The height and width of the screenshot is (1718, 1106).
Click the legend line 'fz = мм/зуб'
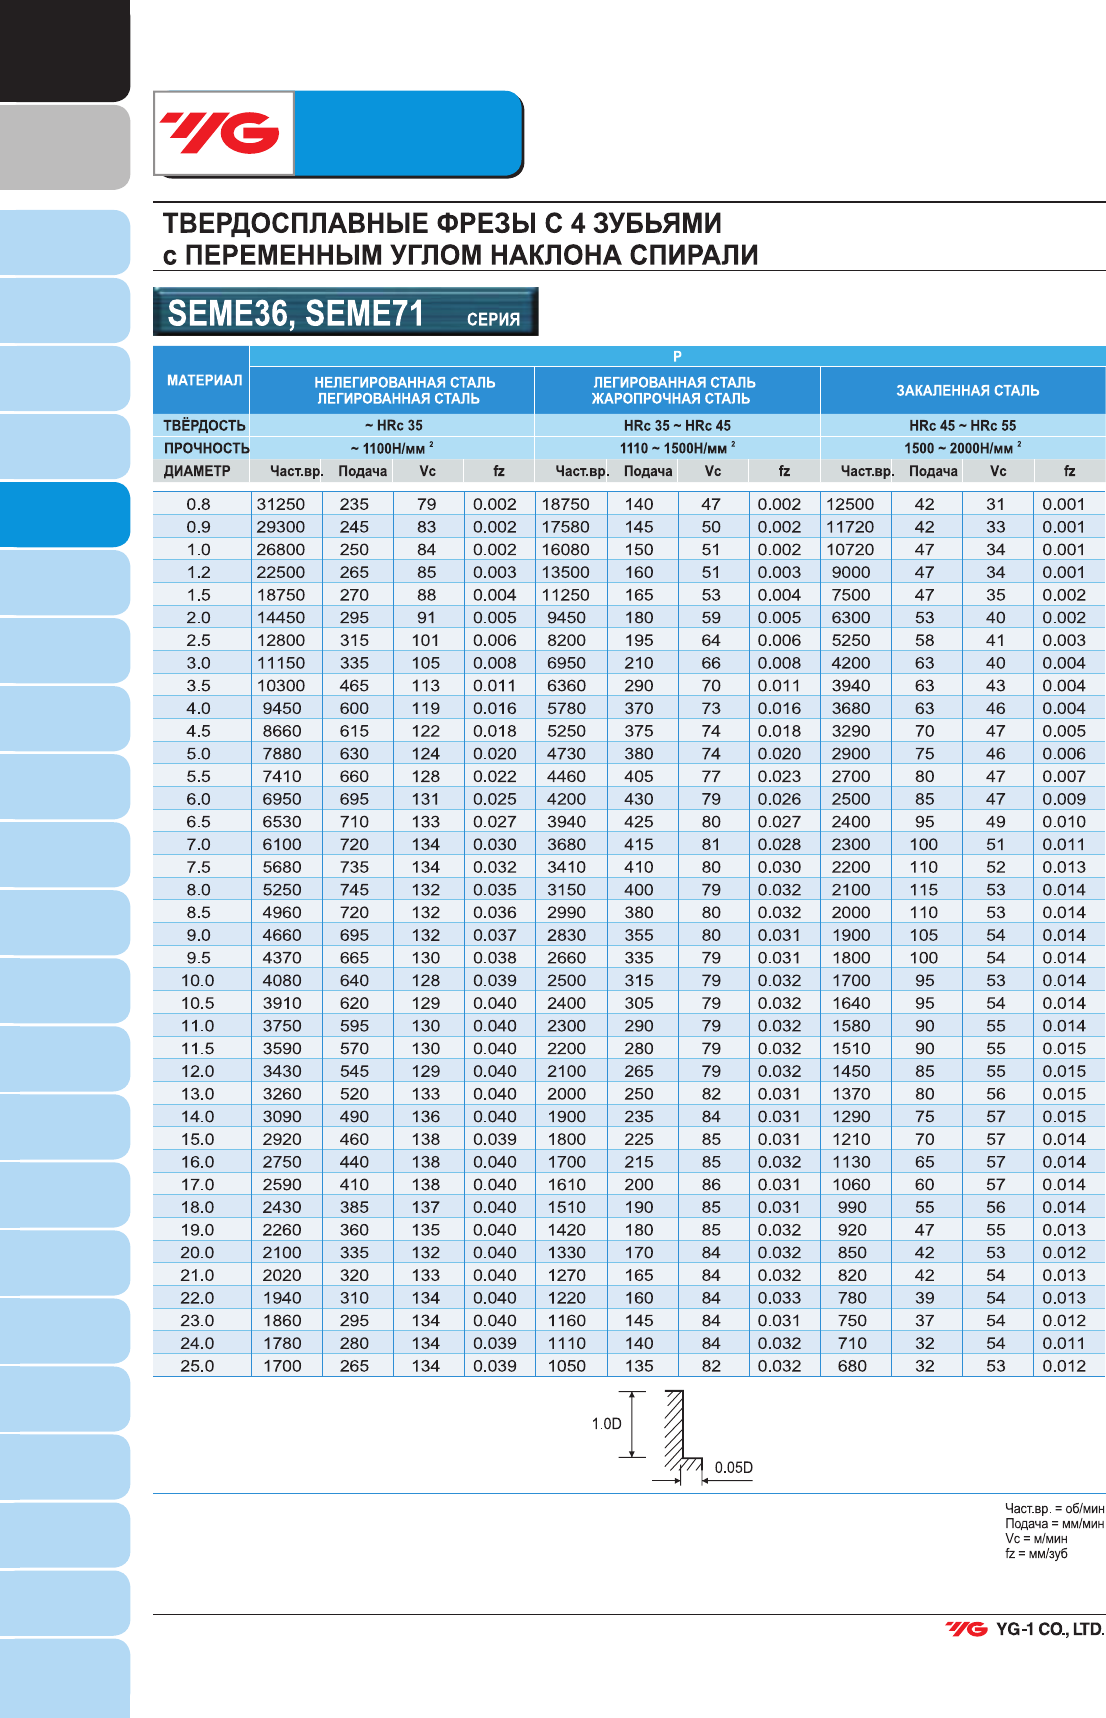[1036, 1553]
